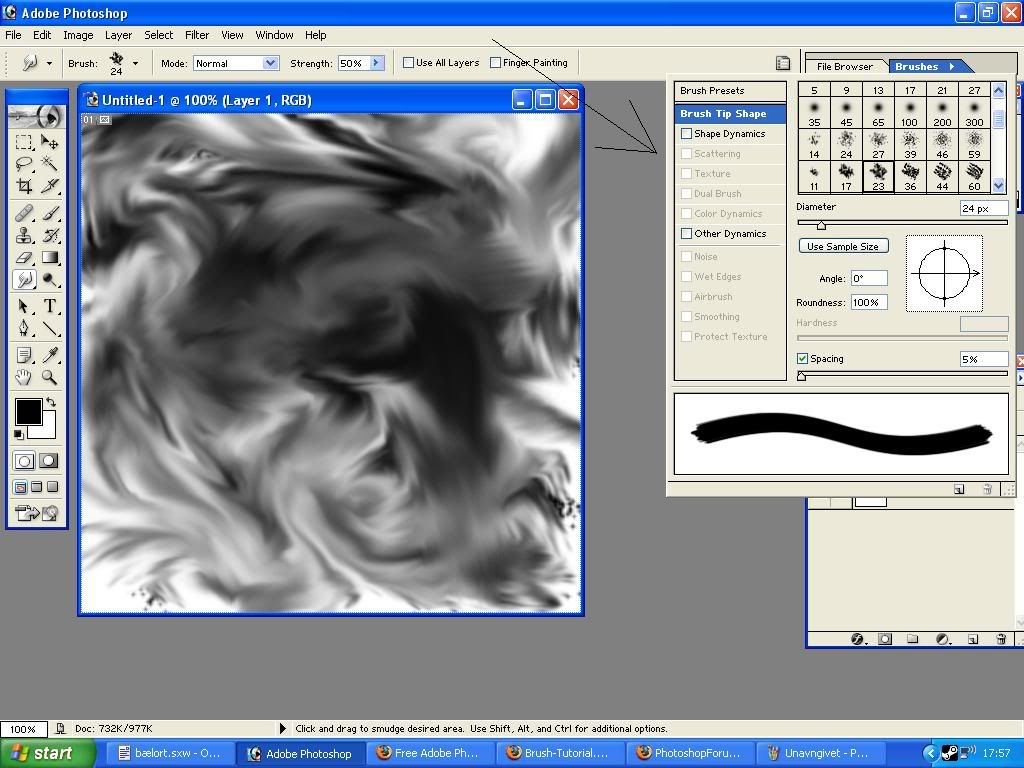Expand hidden system tray icons
Image resolution: width=1024 pixels, height=768 pixels.
931,754
